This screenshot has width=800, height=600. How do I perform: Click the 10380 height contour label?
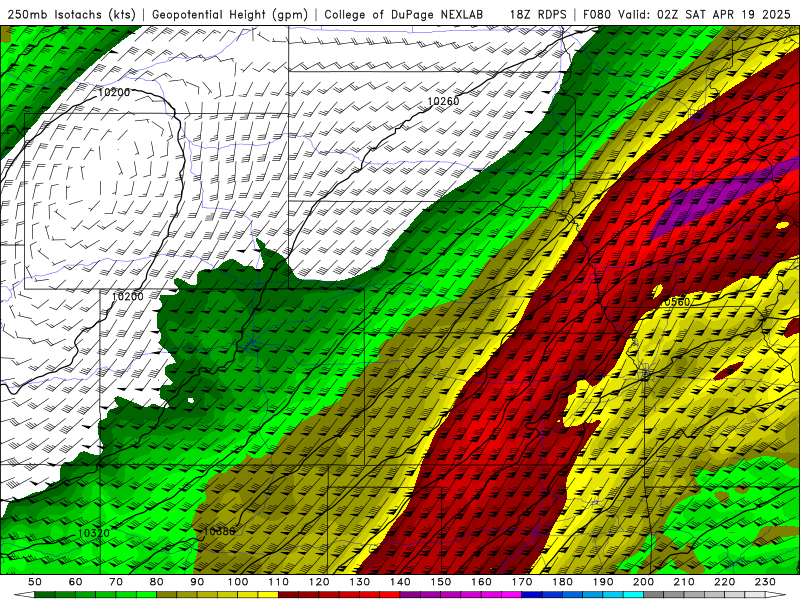[219, 532]
